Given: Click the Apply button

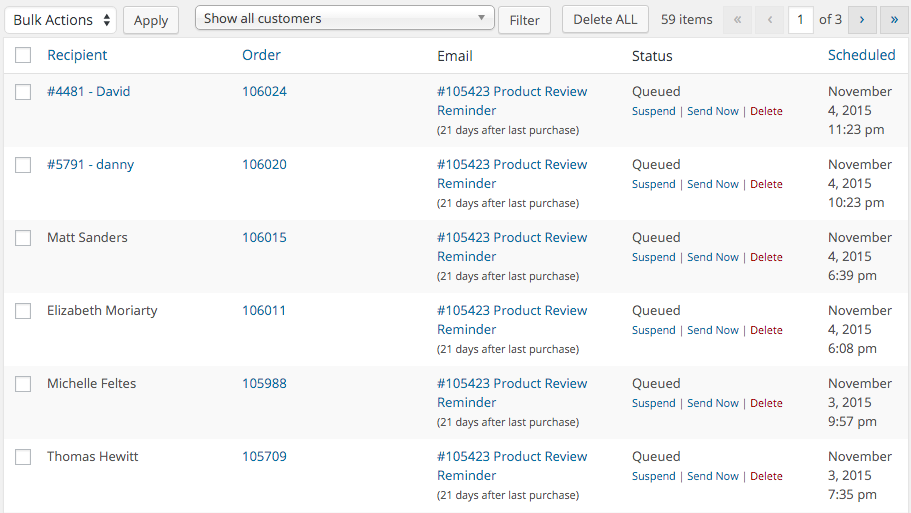Looking at the screenshot, I should coord(151,20).
